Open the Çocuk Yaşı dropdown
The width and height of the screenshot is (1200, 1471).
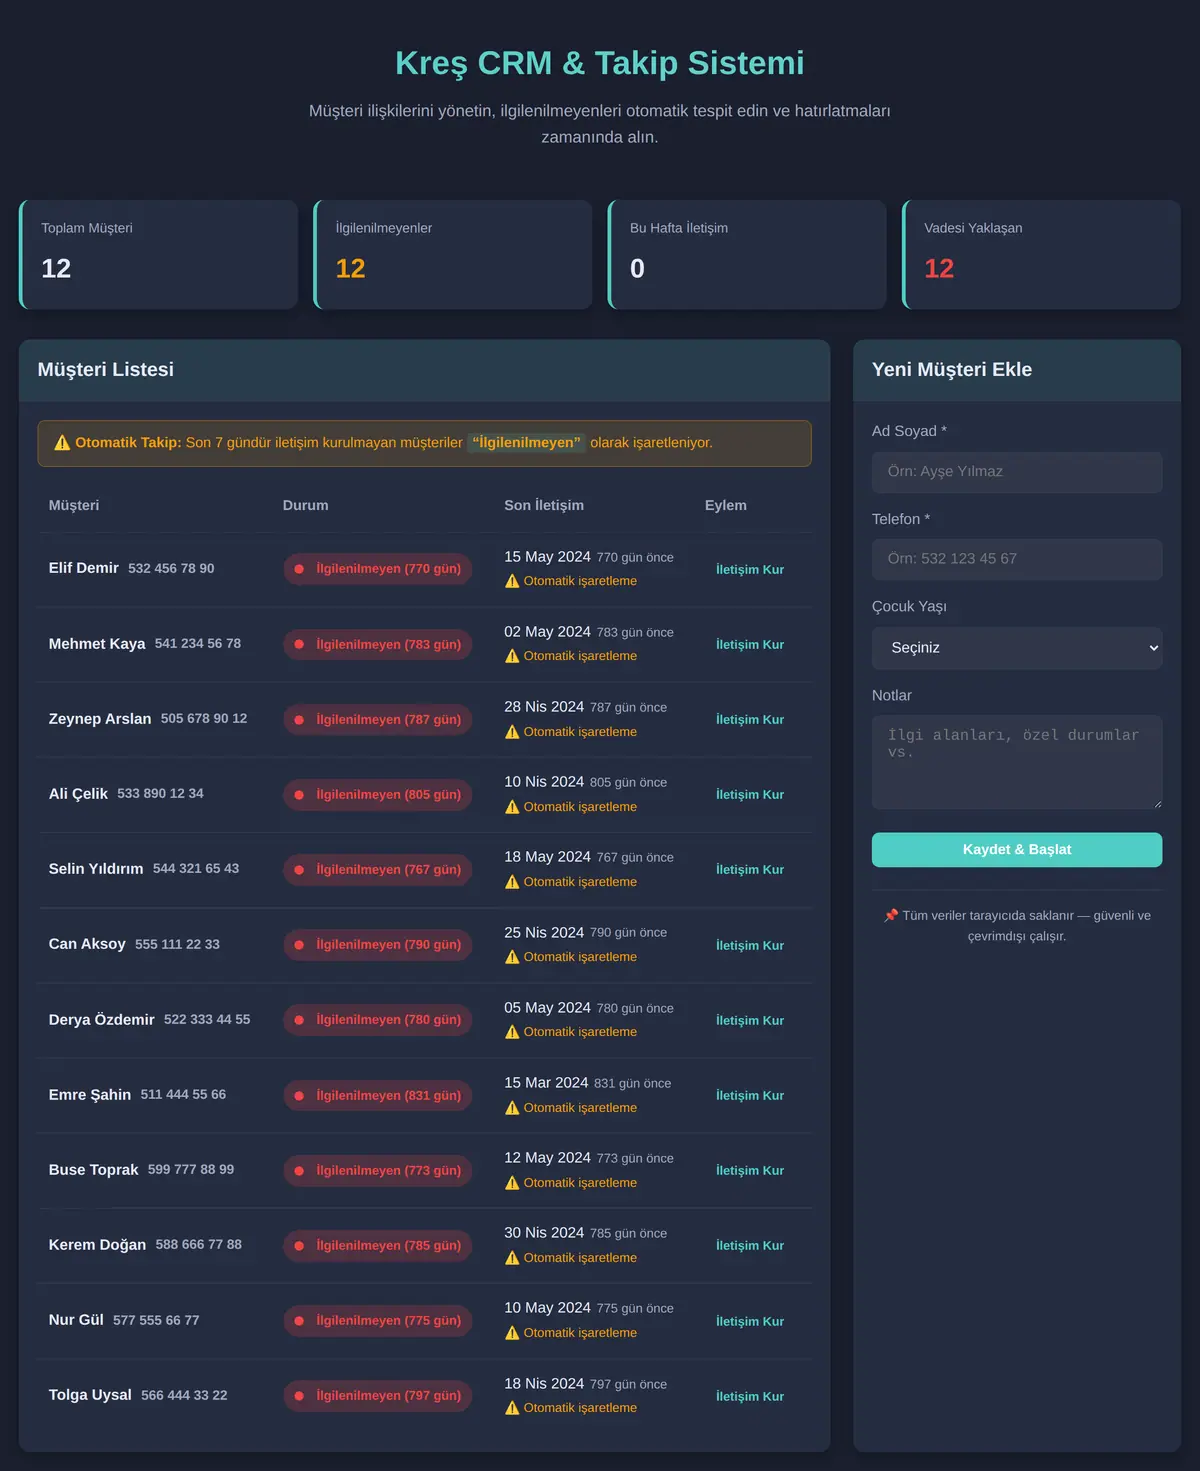pyautogui.click(x=1017, y=648)
